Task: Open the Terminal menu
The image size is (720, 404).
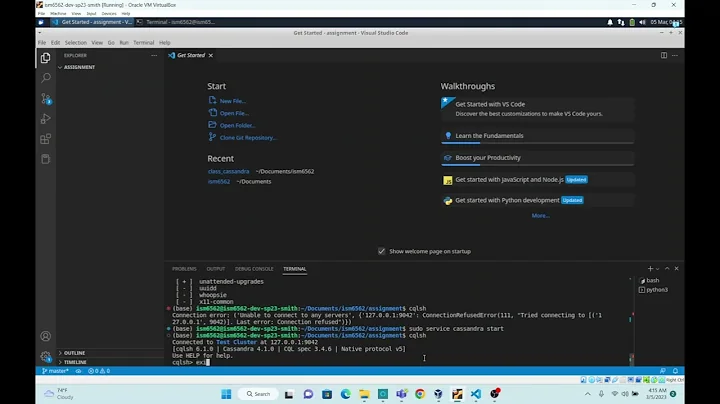Action: (144, 43)
